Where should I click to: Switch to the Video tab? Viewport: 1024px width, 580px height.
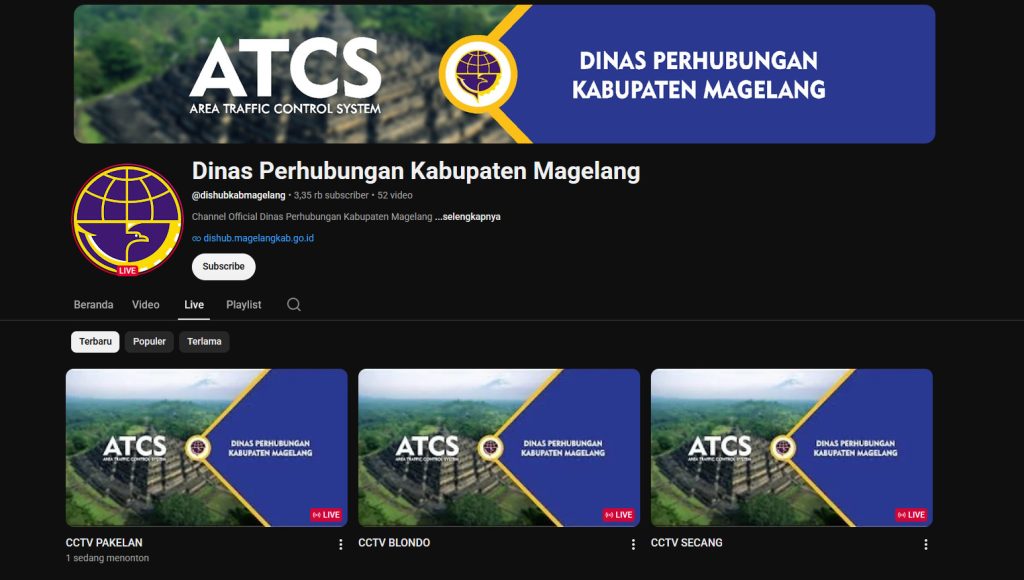pos(146,304)
